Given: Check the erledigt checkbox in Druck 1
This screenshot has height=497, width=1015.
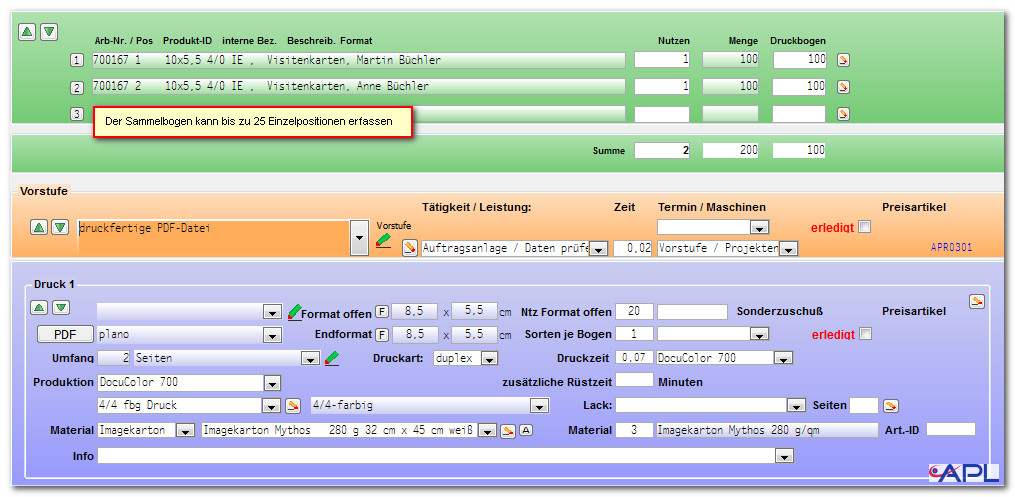Looking at the screenshot, I should [864, 334].
